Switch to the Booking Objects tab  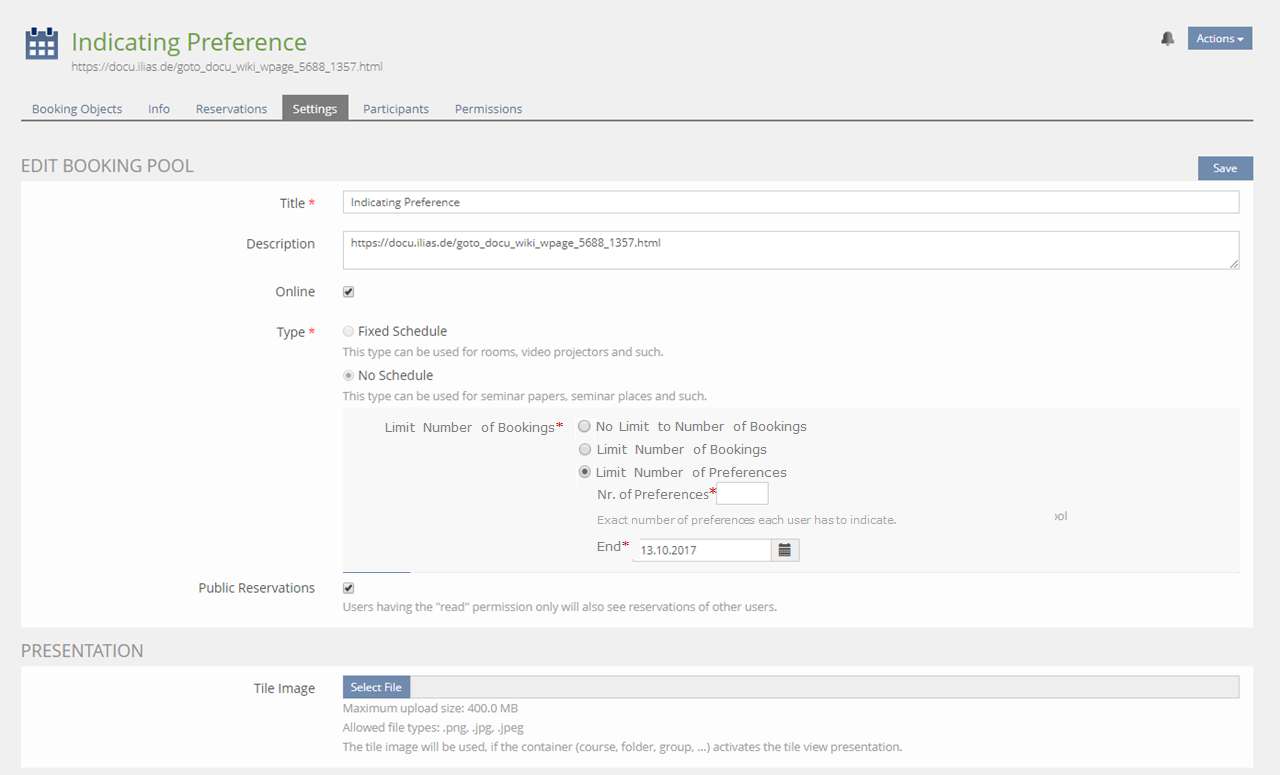click(x=77, y=109)
